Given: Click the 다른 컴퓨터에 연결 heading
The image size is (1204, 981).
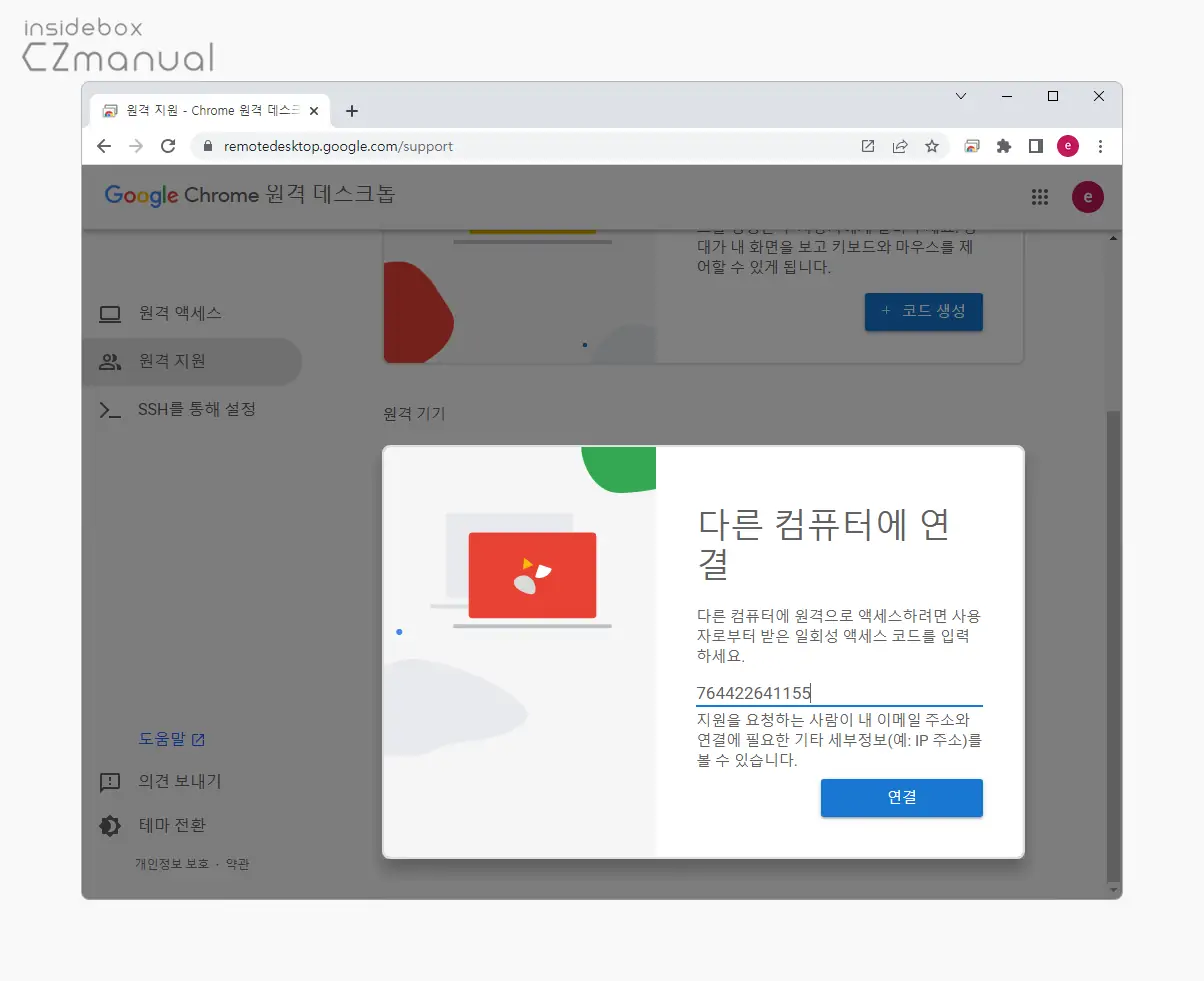Looking at the screenshot, I should click(x=822, y=544).
